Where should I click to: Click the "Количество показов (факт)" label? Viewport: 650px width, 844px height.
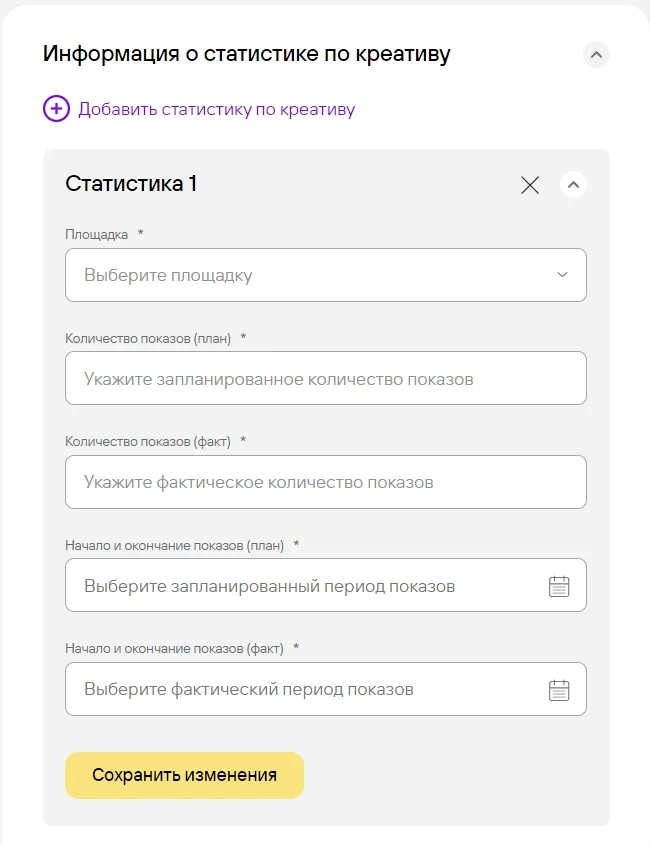(x=148, y=442)
